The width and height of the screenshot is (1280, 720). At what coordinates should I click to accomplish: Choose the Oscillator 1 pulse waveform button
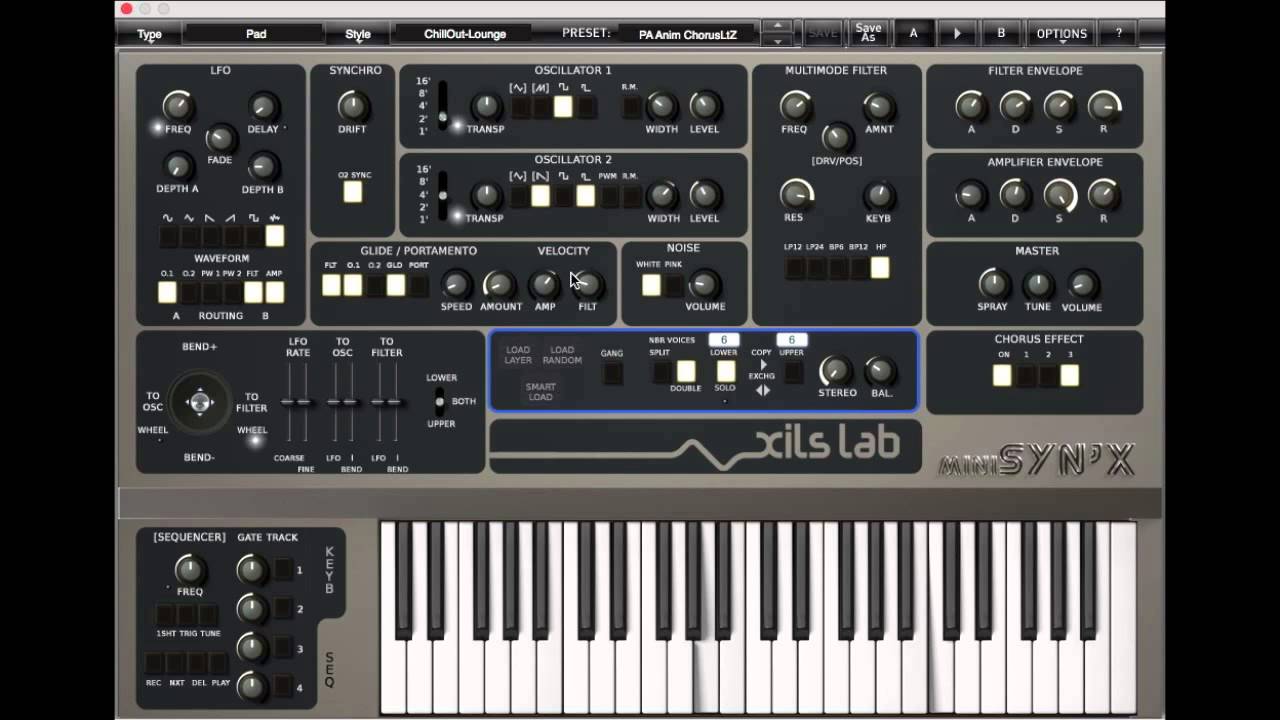click(x=585, y=107)
